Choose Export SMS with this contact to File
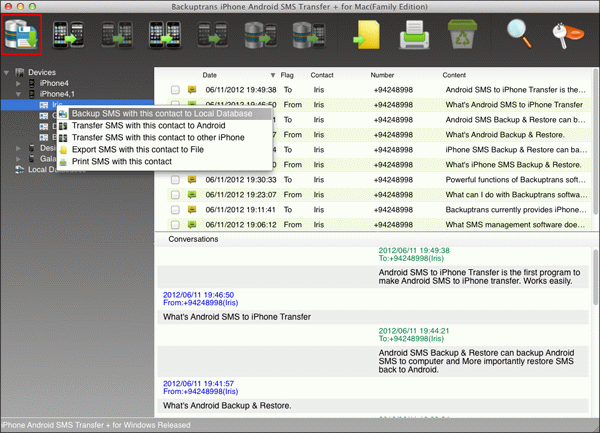 point(165,150)
